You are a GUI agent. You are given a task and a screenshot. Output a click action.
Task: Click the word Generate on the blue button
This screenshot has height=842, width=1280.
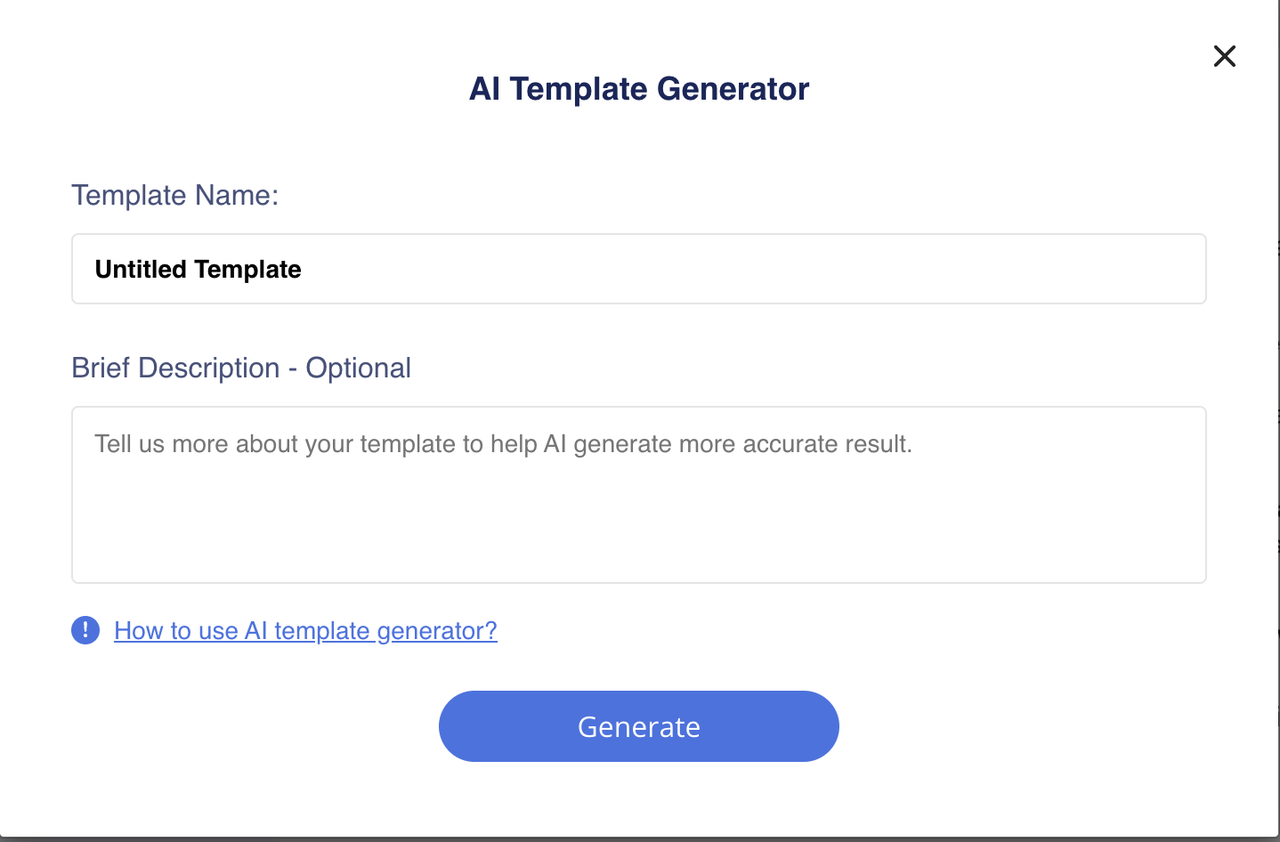(x=639, y=727)
